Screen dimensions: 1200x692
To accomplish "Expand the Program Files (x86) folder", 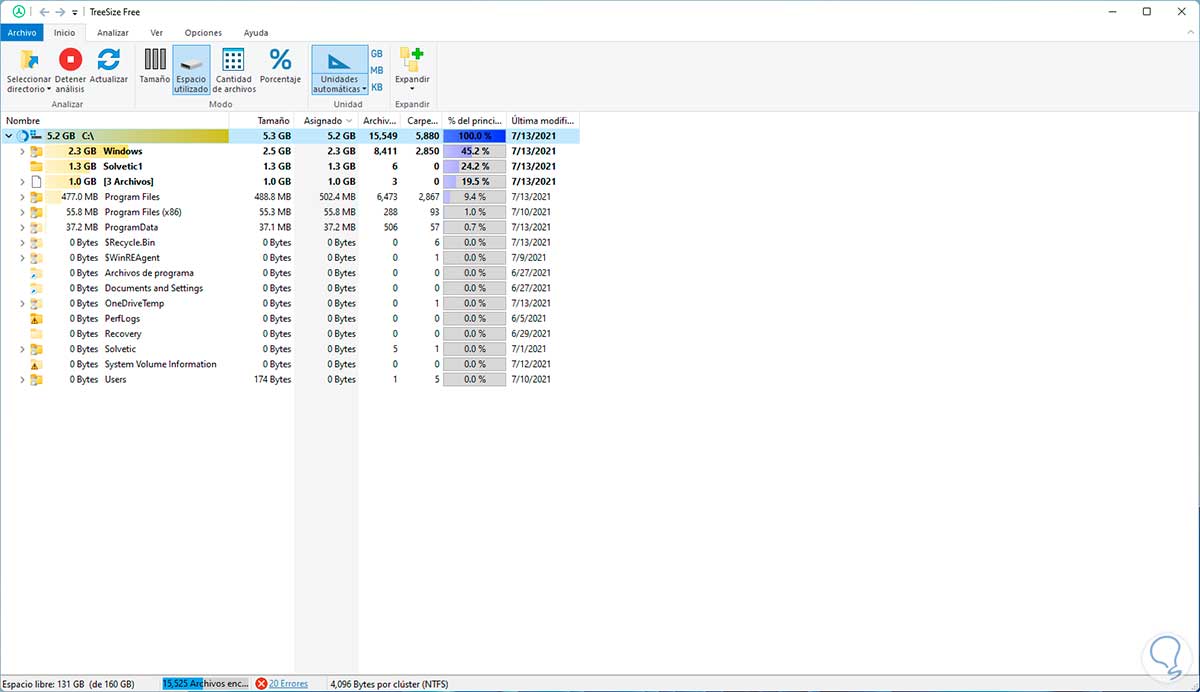I will pos(23,212).
